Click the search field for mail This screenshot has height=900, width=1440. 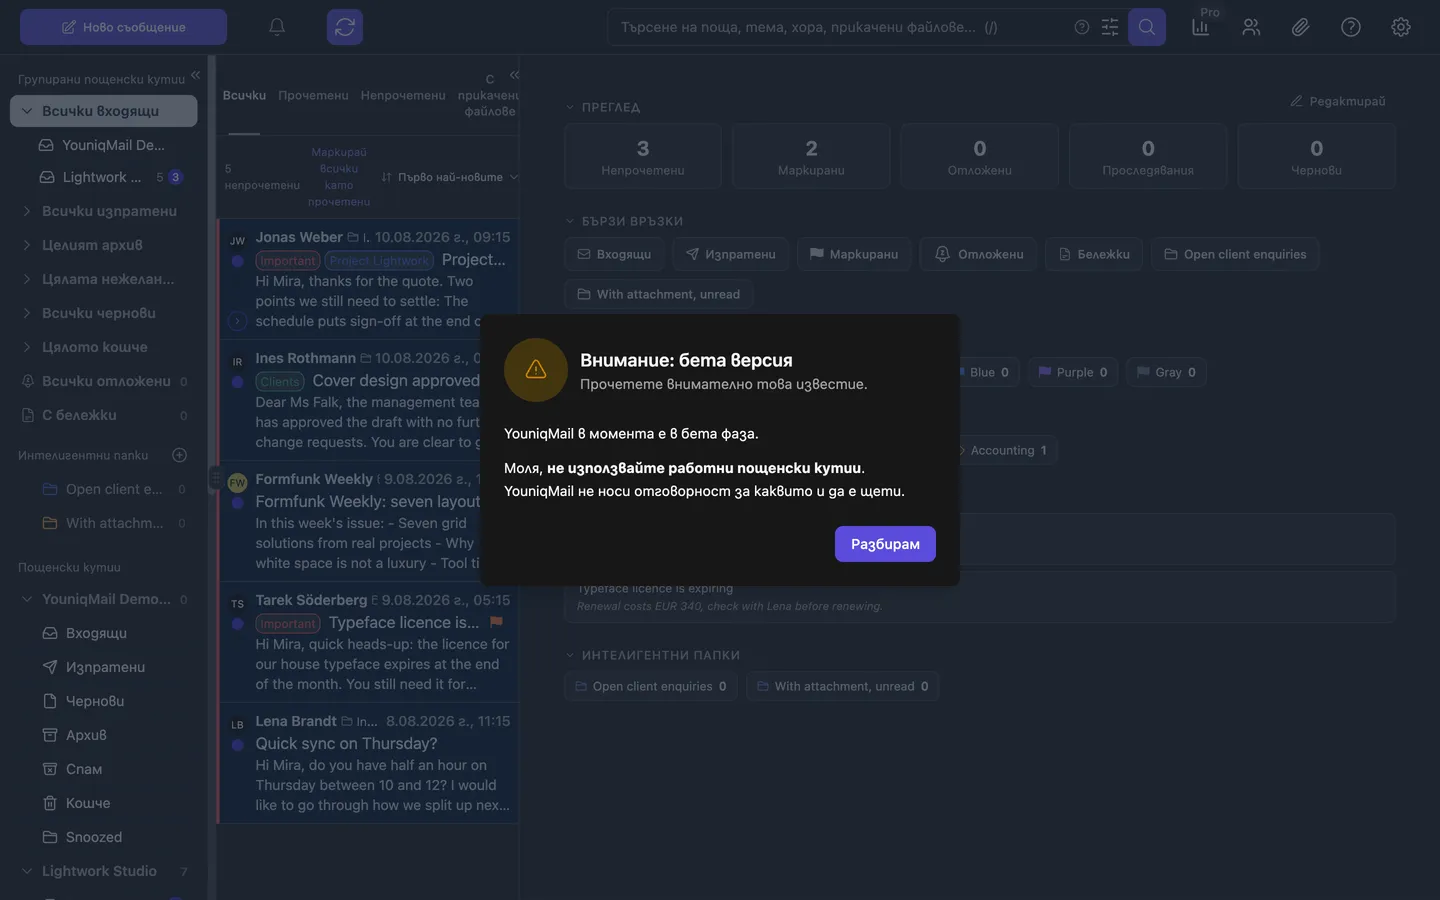click(x=840, y=27)
